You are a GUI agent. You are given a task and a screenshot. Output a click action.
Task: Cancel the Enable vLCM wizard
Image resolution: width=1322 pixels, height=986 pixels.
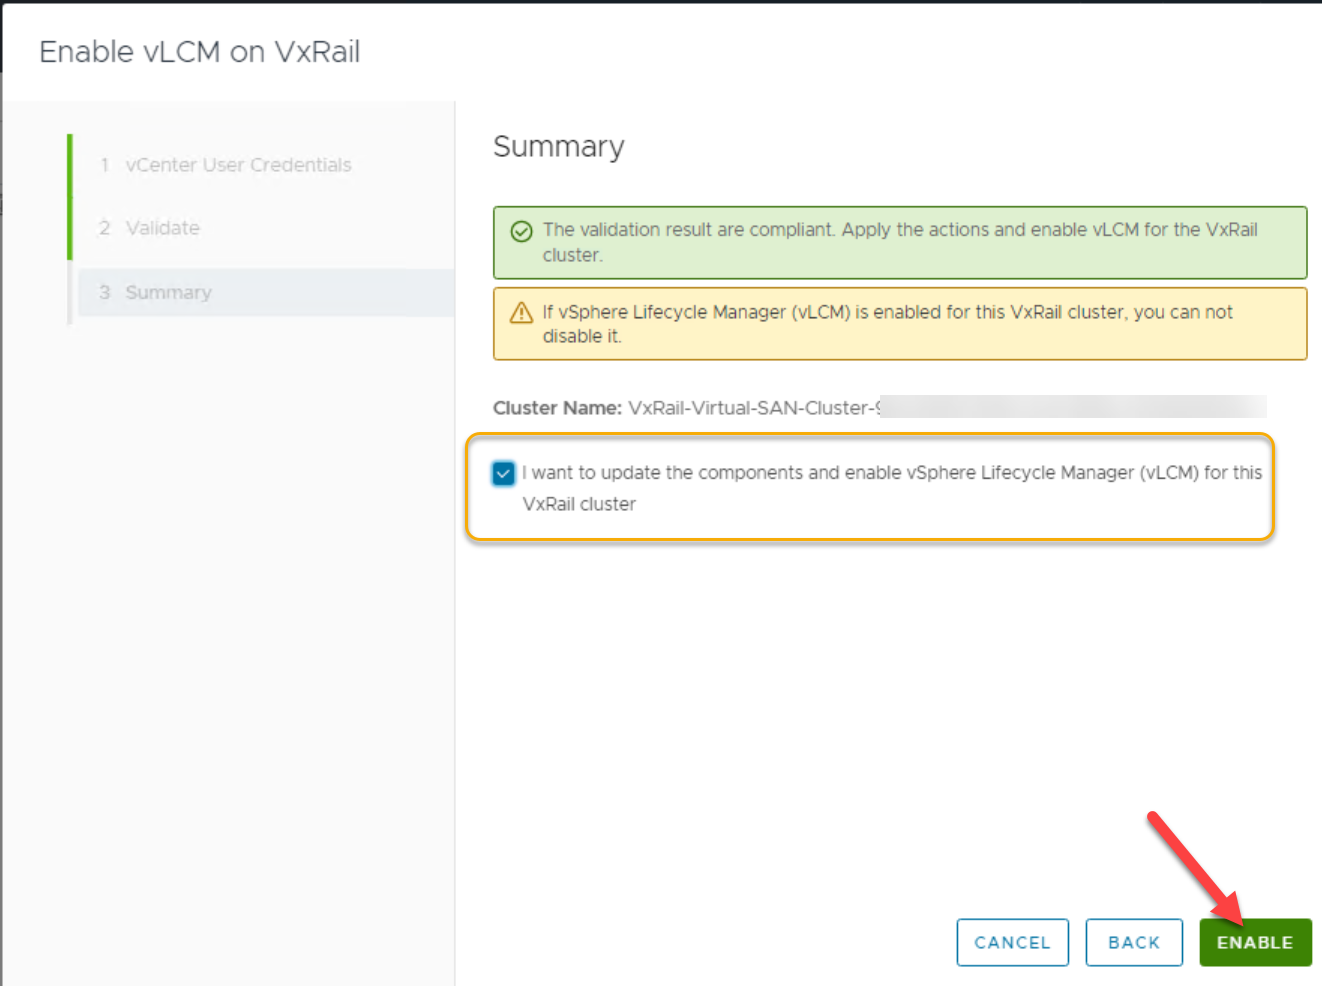1012,942
